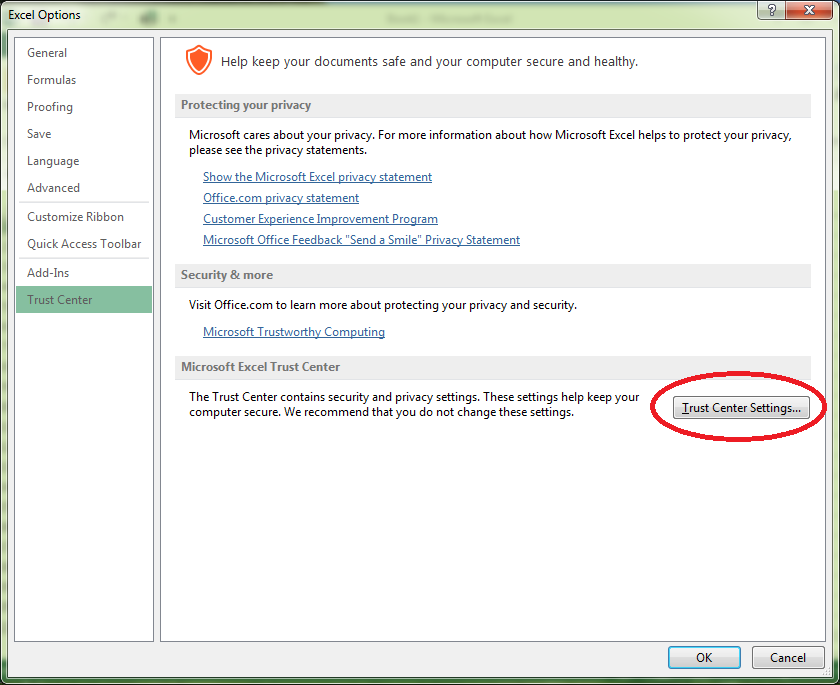Select Add-Ins in the sidebar
The image size is (840, 685).
84,273
